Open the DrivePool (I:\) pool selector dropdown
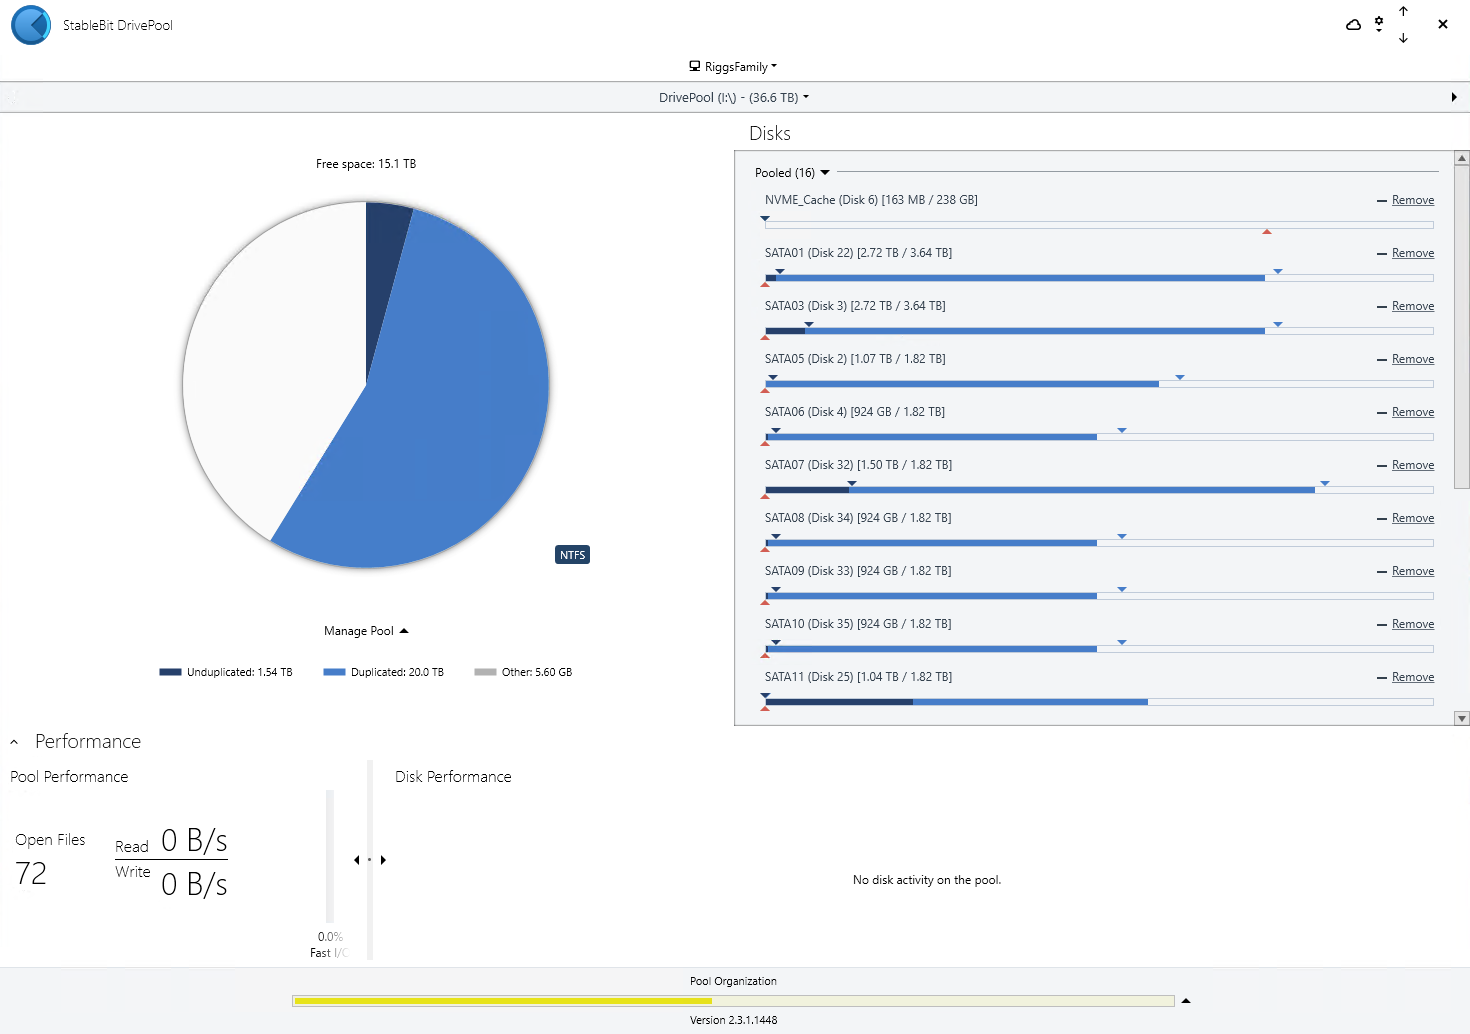1470x1034 pixels. (733, 97)
